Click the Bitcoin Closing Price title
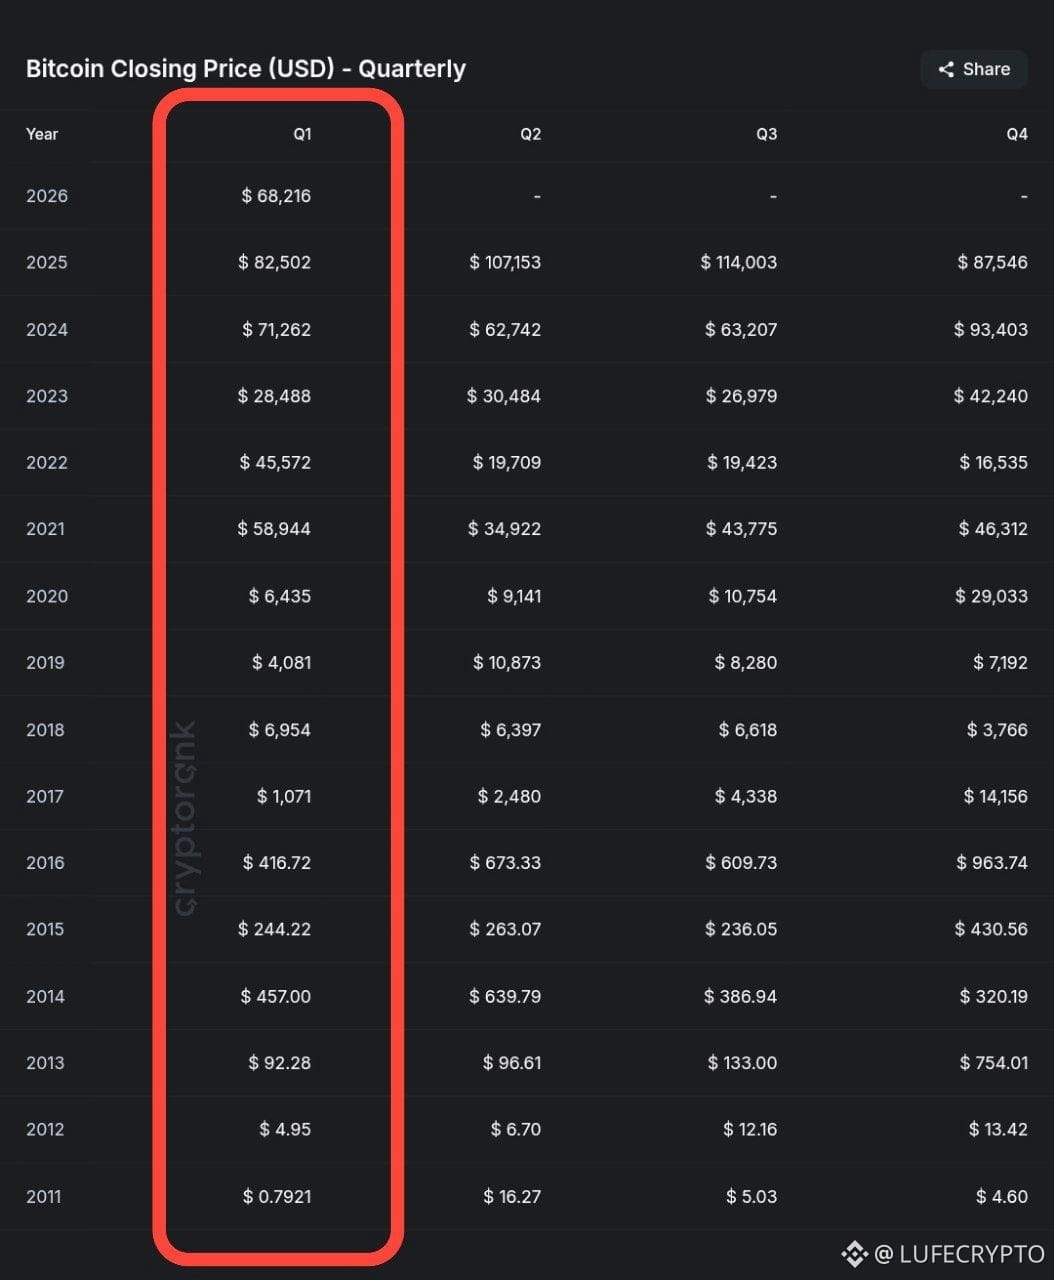 click(246, 69)
